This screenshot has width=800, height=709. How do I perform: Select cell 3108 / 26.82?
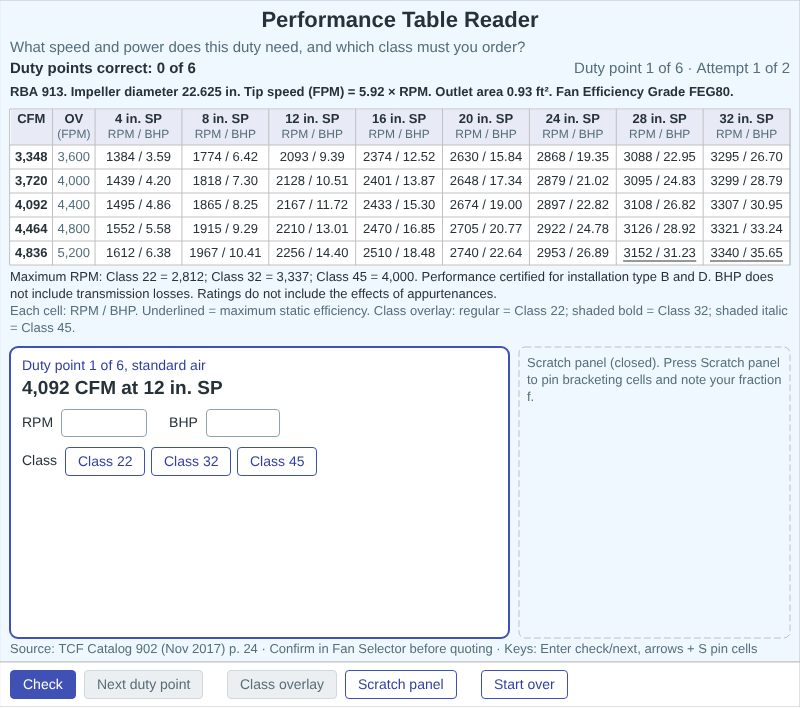coord(660,205)
